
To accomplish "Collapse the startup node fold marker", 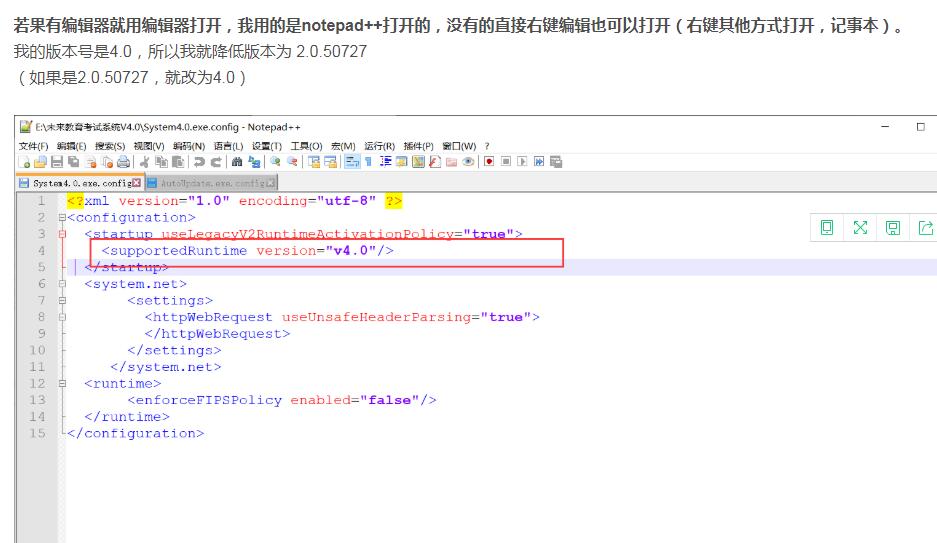I will (x=62, y=234).
